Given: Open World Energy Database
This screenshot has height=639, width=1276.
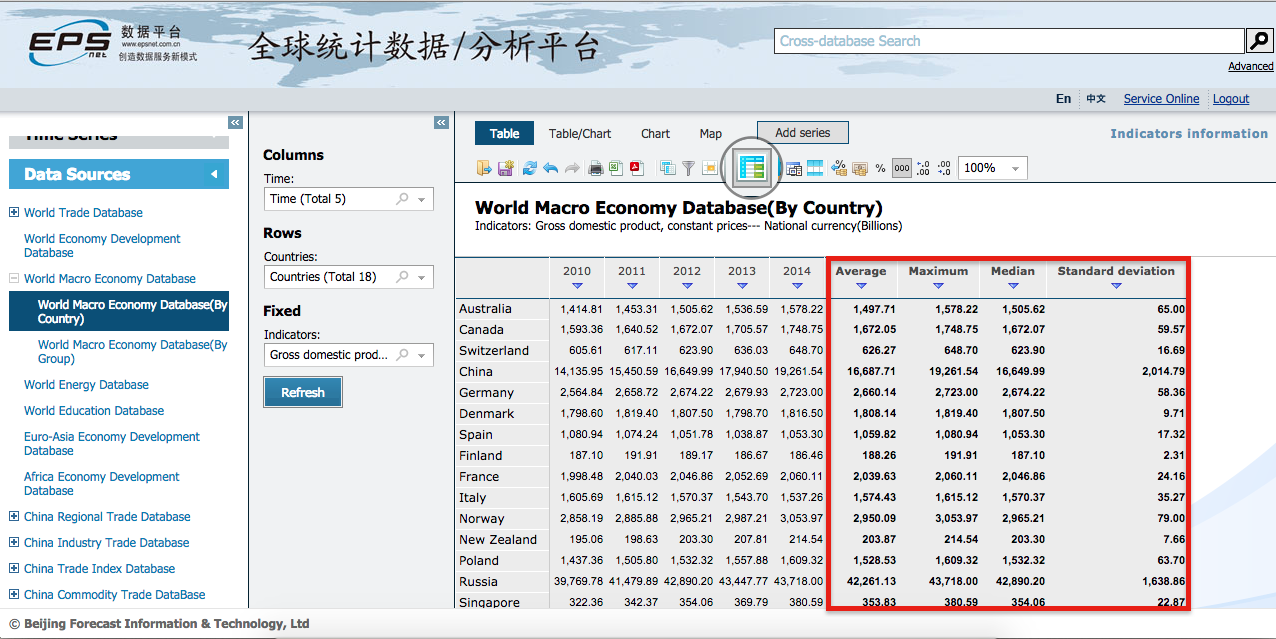Looking at the screenshot, I should [86, 384].
